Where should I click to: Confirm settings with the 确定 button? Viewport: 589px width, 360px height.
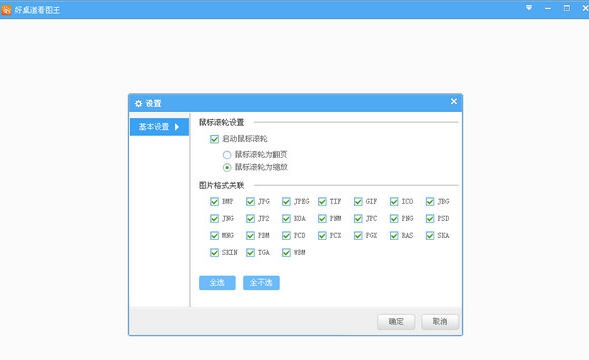click(396, 322)
